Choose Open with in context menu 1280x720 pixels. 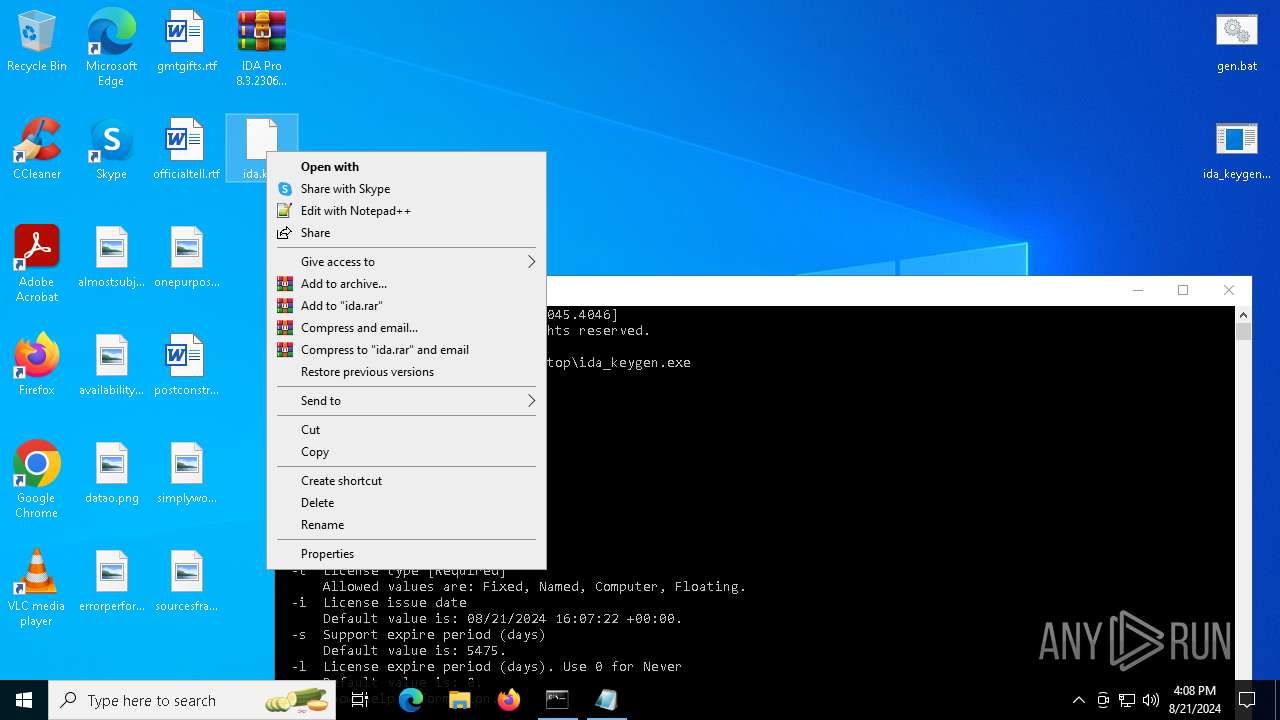[x=406, y=167]
